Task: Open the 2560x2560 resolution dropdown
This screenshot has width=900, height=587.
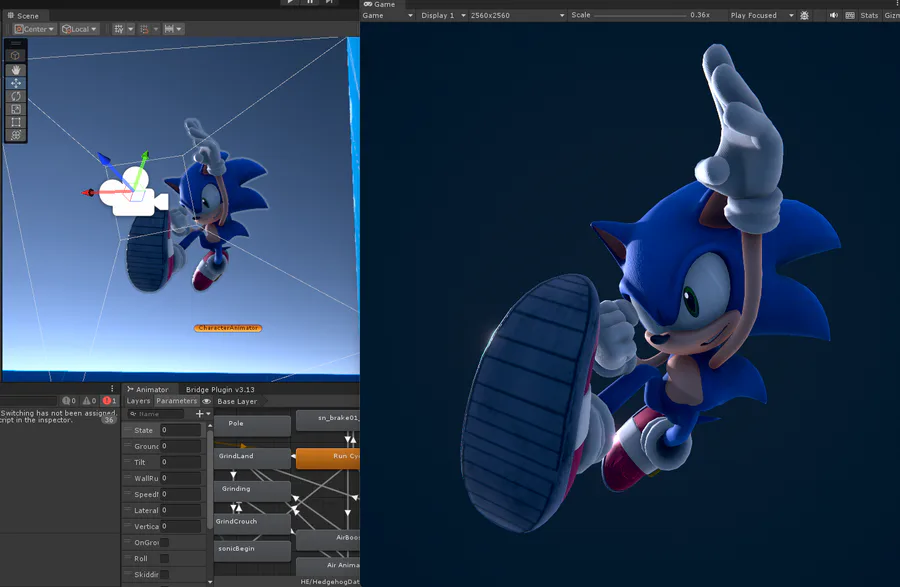Action: [517, 15]
